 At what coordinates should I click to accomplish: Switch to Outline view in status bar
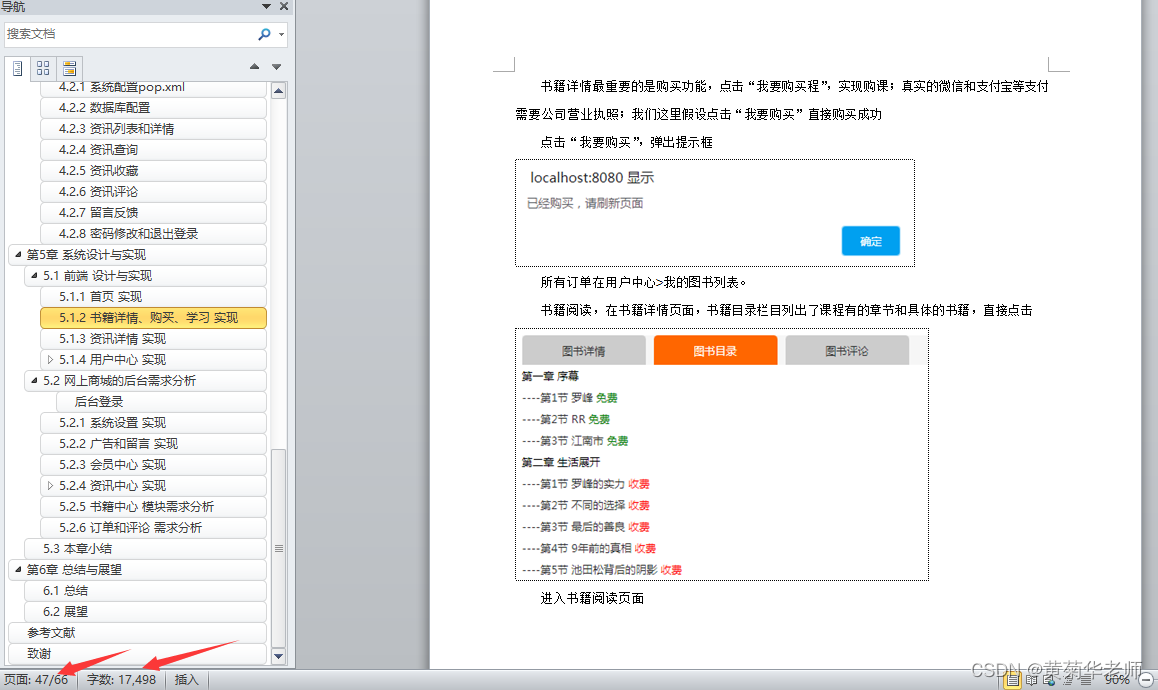1068,681
